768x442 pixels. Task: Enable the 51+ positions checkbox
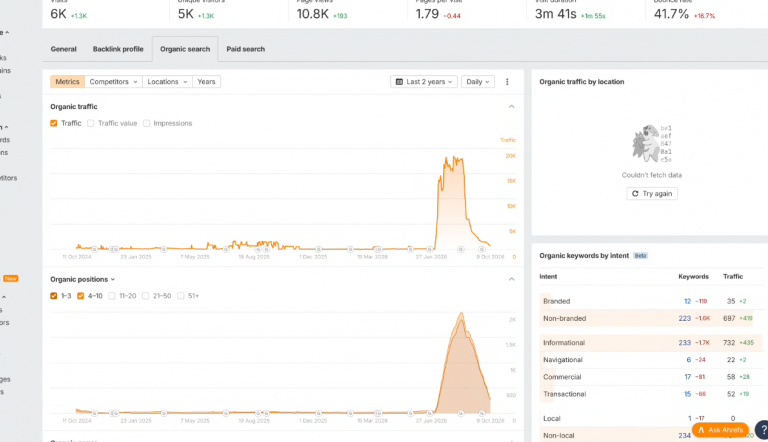click(x=181, y=296)
